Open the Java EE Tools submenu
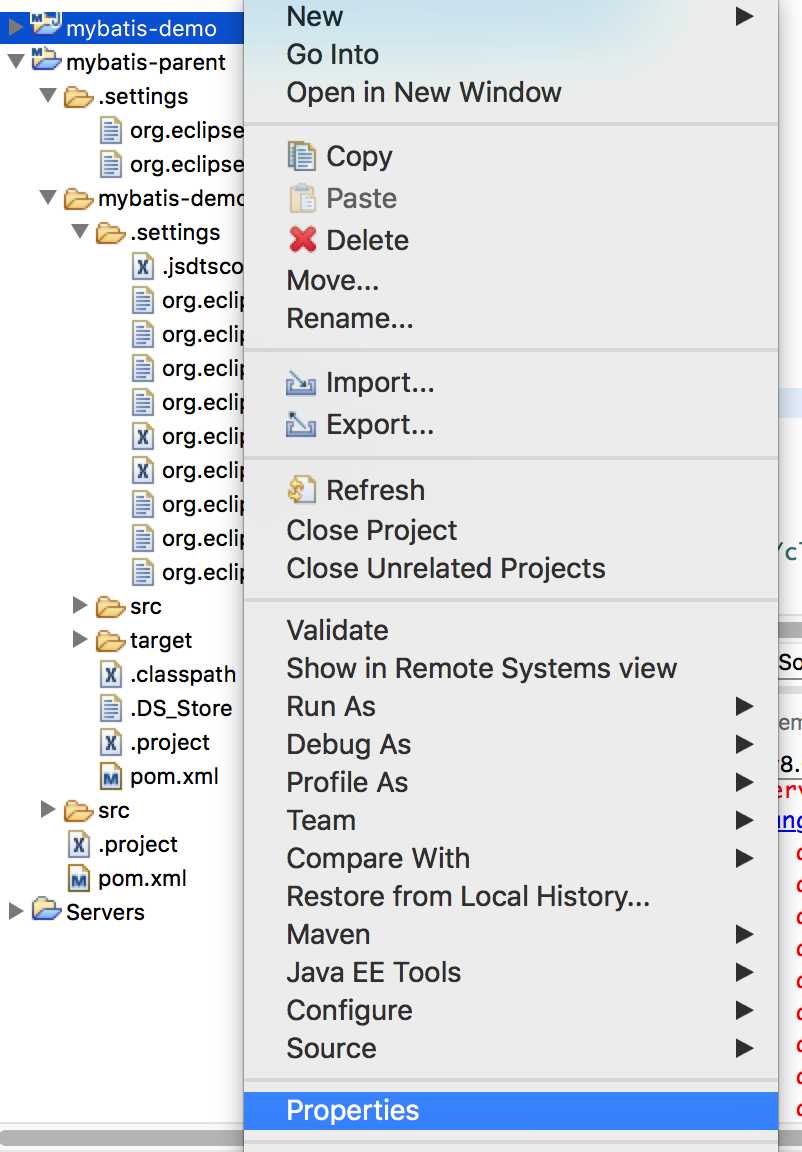Image resolution: width=802 pixels, height=1152 pixels. coord(511,973)
